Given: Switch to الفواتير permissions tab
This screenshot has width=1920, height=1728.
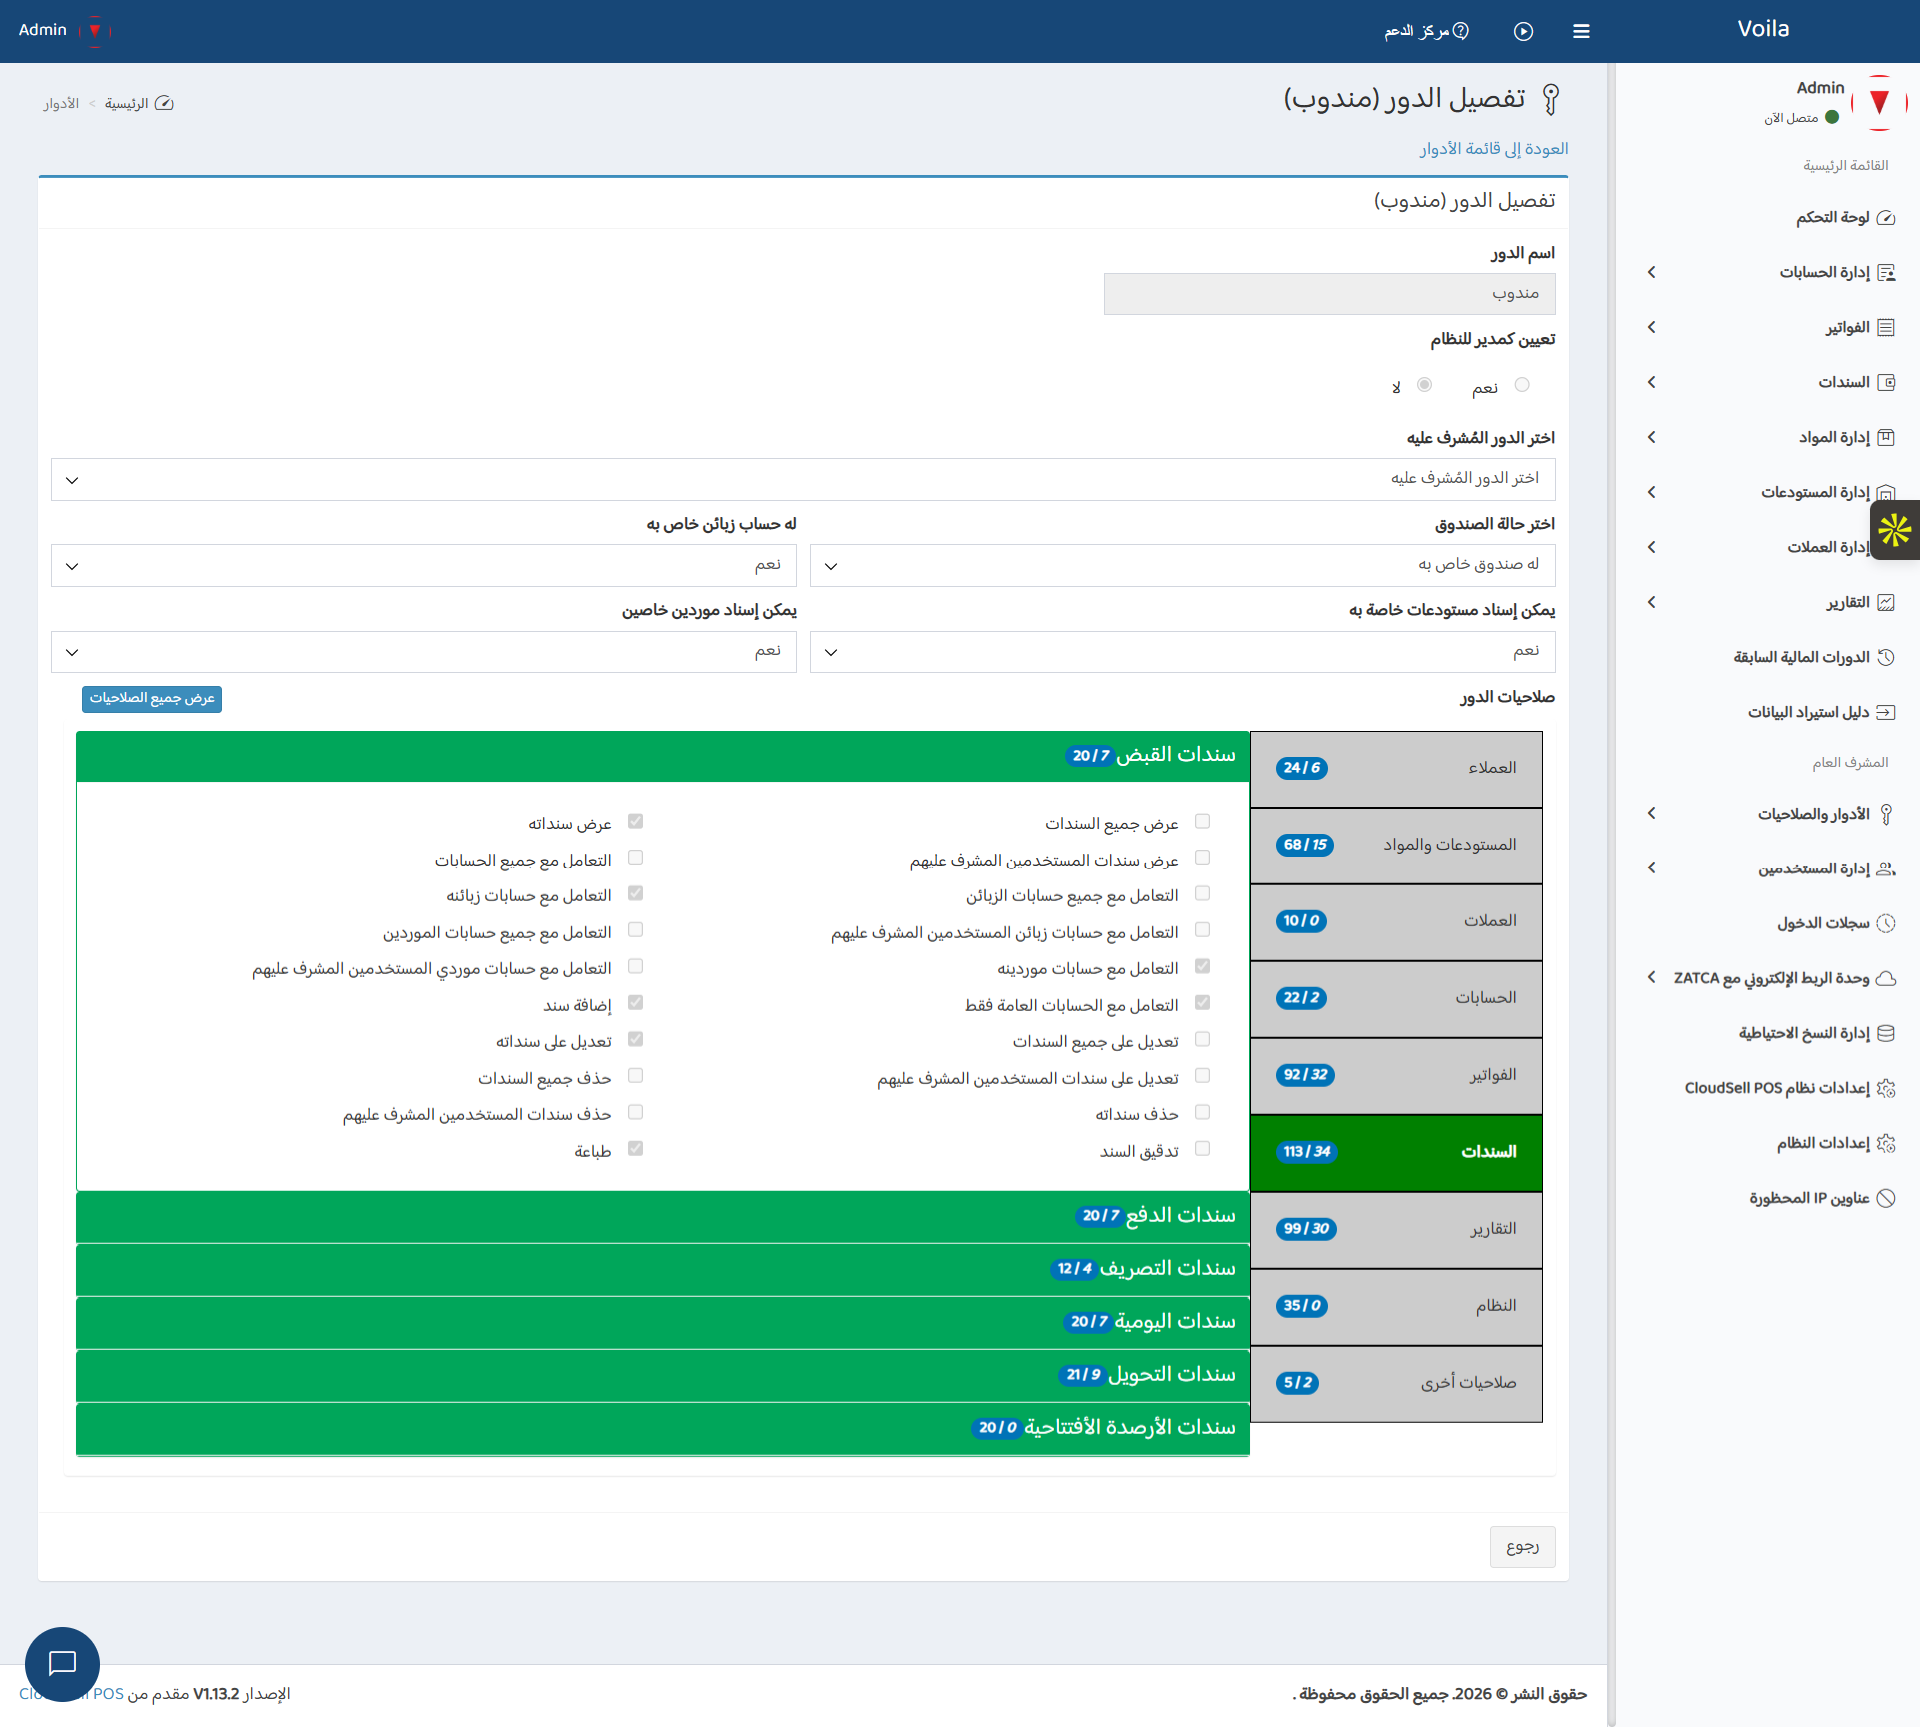Looking at the screenshot, I should point(1396,1075).
